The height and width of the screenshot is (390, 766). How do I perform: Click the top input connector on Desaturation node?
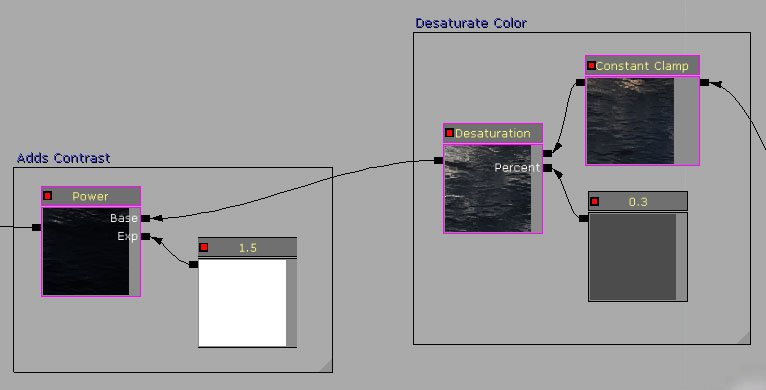[x=548, y=153]
